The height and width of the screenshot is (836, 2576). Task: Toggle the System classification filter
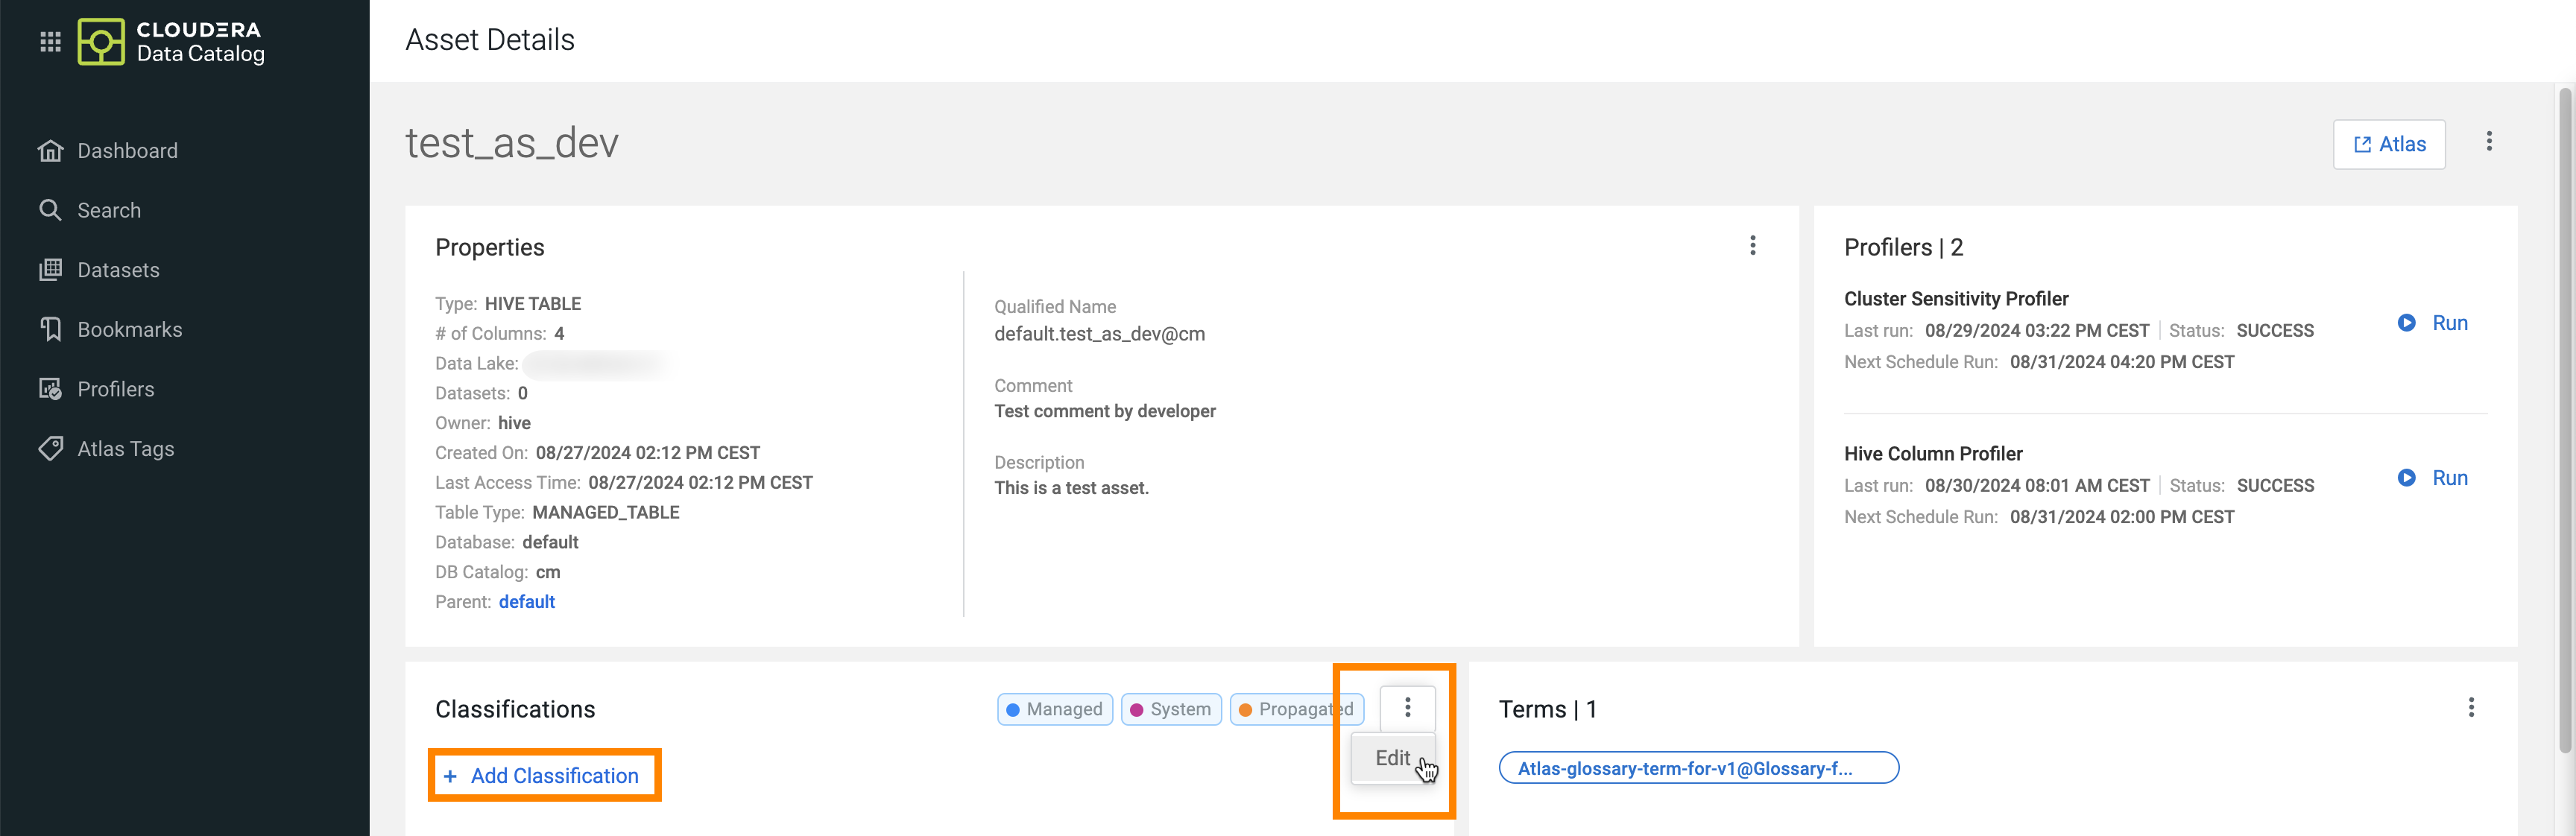[1170, 709]
